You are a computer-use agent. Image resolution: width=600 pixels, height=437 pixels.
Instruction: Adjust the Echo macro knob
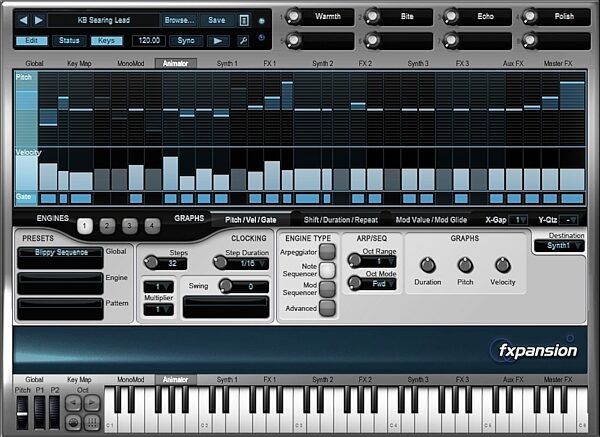[451, 16]
